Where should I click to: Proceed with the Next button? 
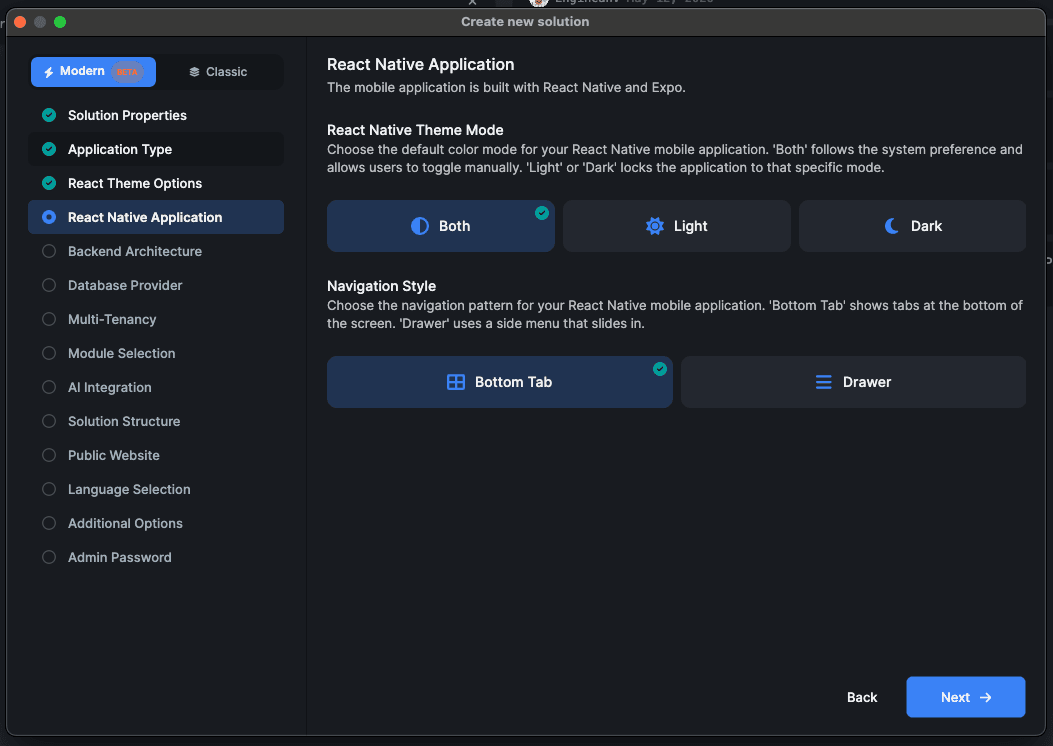(x=966, y=697)
